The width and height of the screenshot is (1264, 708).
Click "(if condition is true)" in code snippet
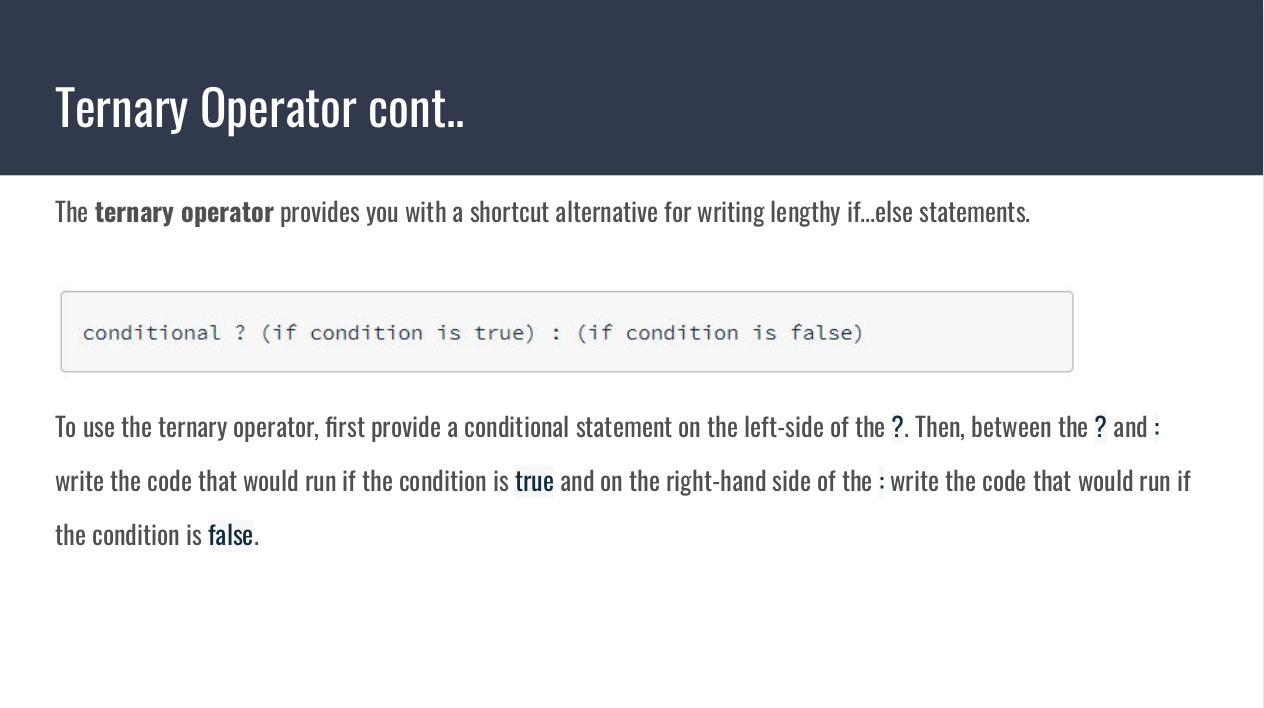pos(398,333)
